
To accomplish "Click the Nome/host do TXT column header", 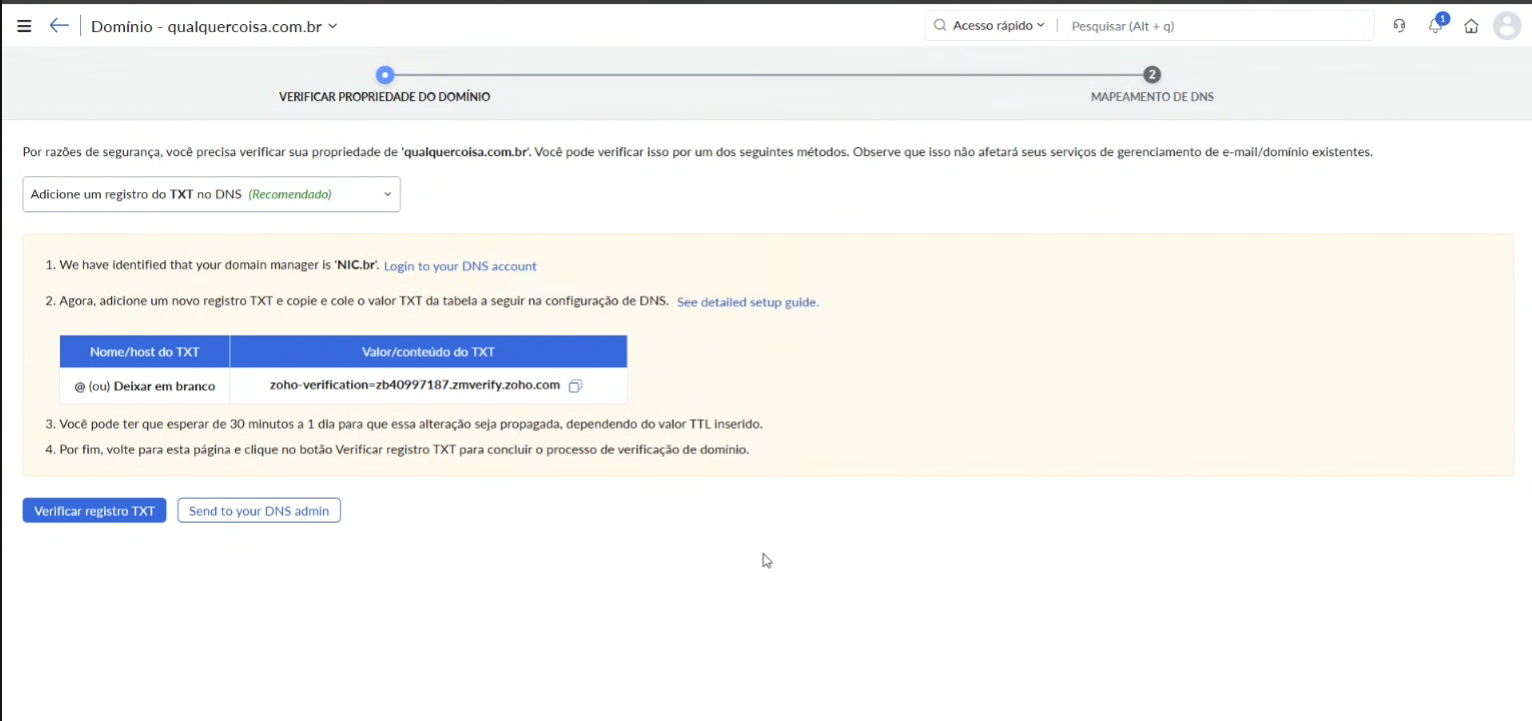I will coord(145,352).
